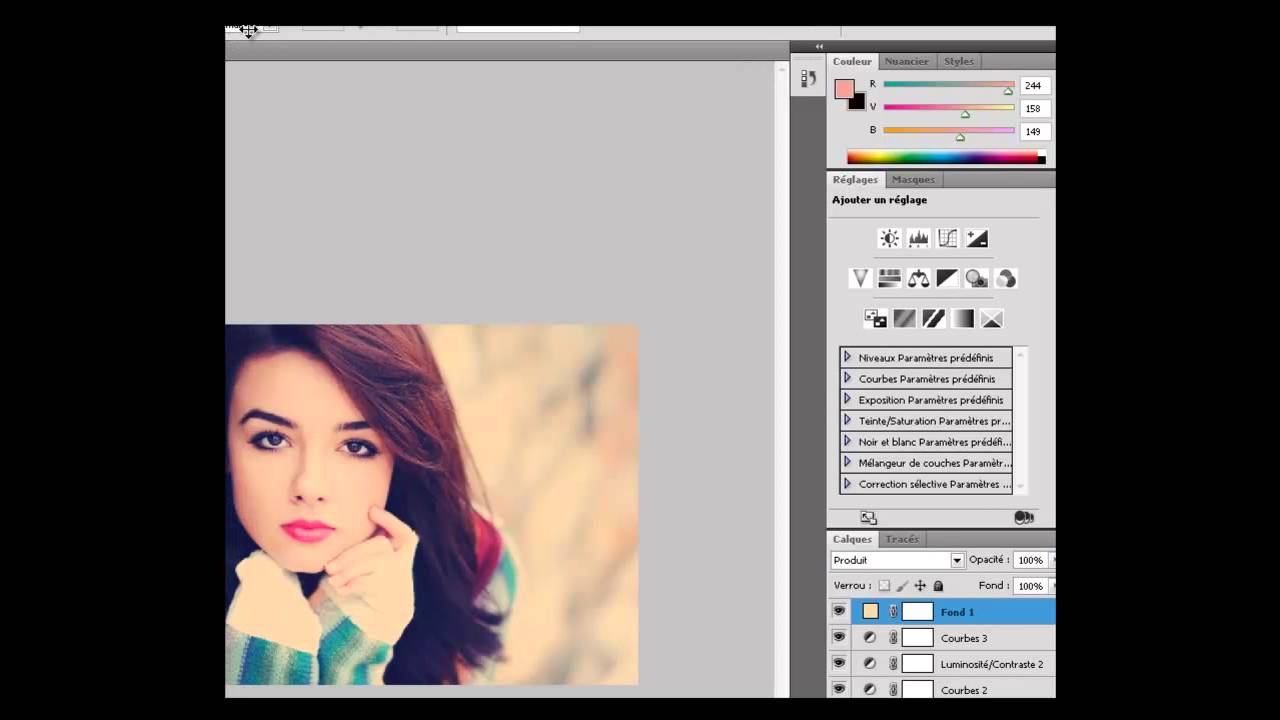Toggle lock position (move icon)

920,586
